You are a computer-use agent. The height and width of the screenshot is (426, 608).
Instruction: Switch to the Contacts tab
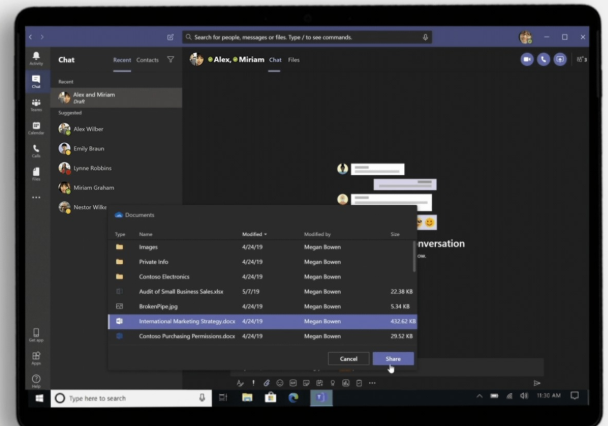tap(147, 60)
